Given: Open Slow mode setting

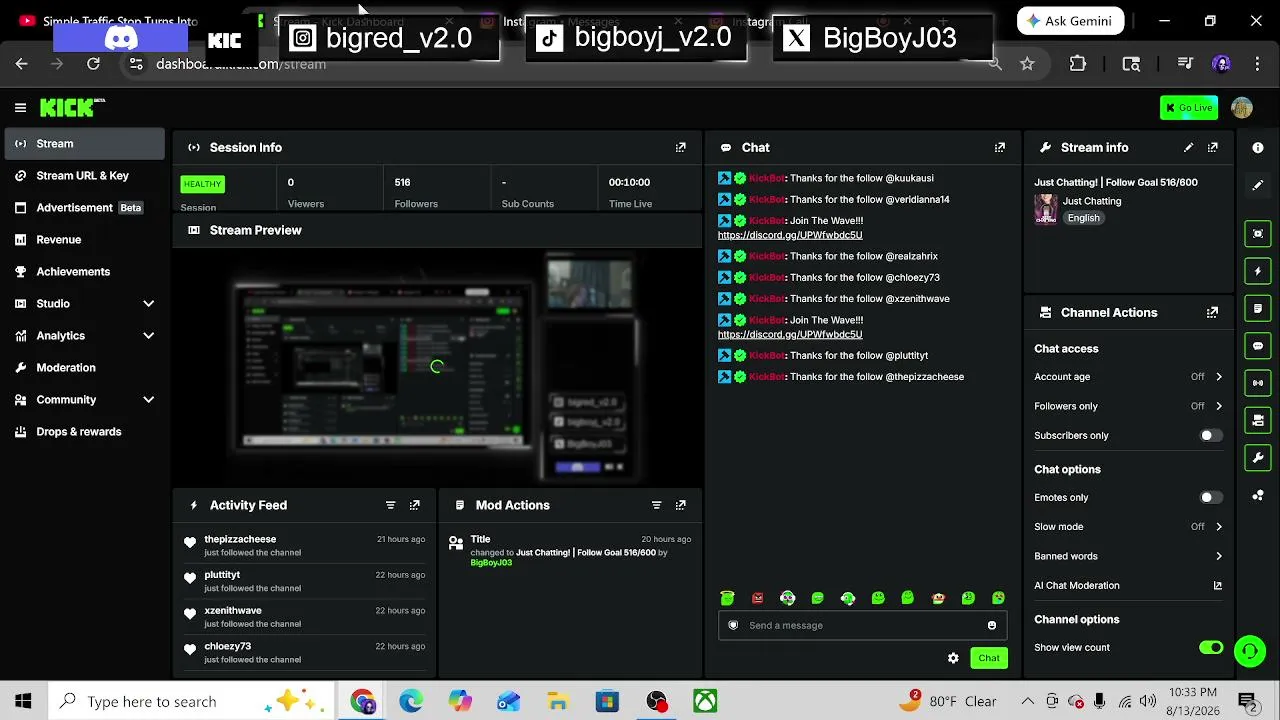Looking at the screenshot, I should 1128,527.
